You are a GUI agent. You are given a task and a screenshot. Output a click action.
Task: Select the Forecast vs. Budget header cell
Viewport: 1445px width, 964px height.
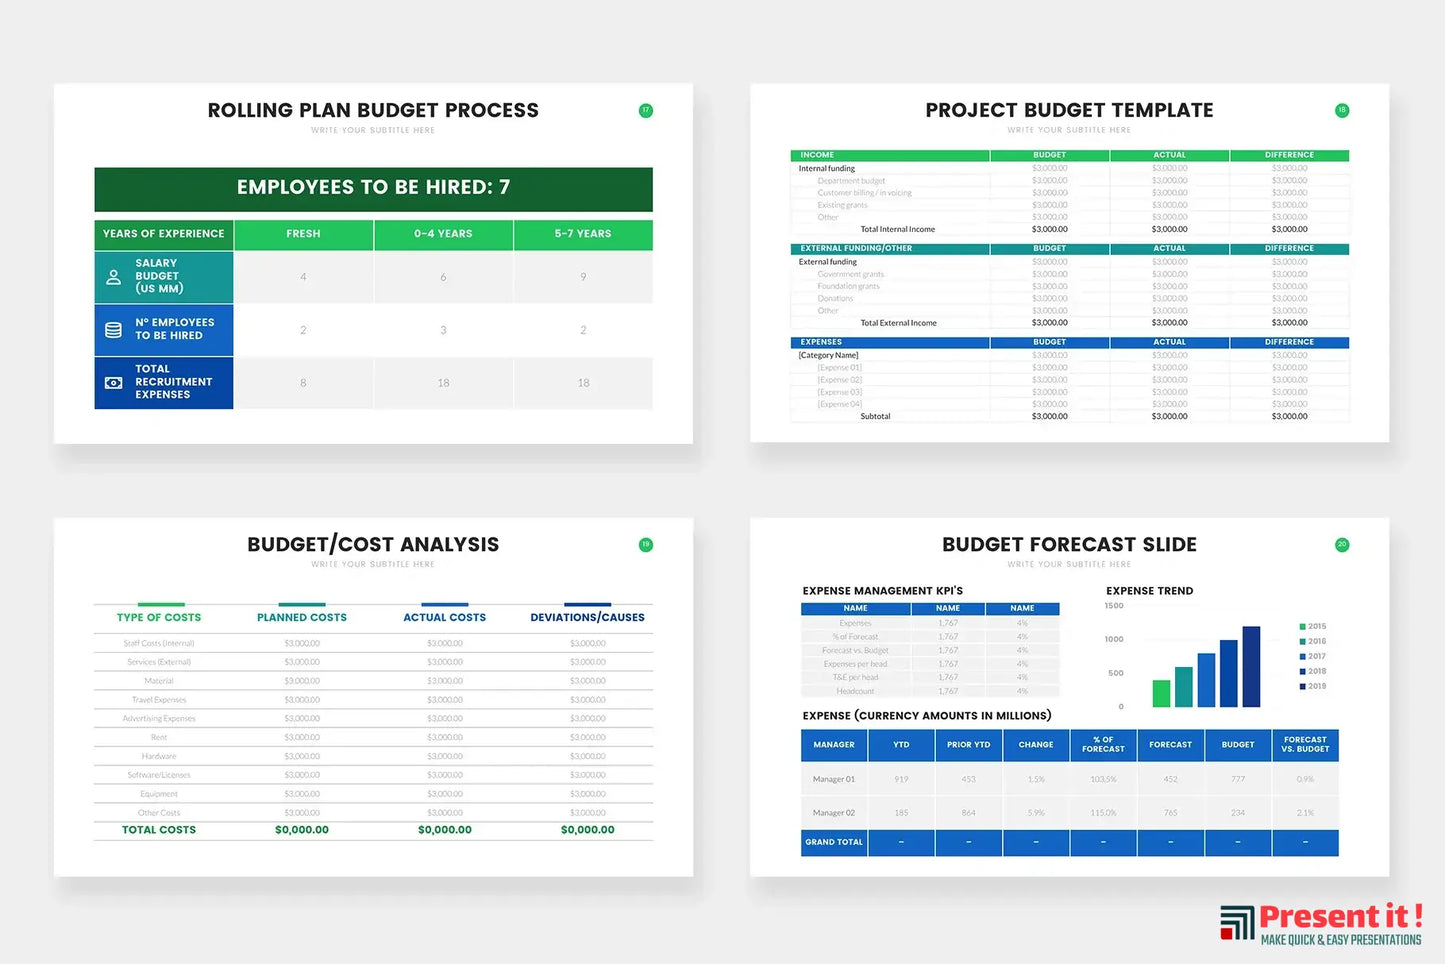(1305, 745)
